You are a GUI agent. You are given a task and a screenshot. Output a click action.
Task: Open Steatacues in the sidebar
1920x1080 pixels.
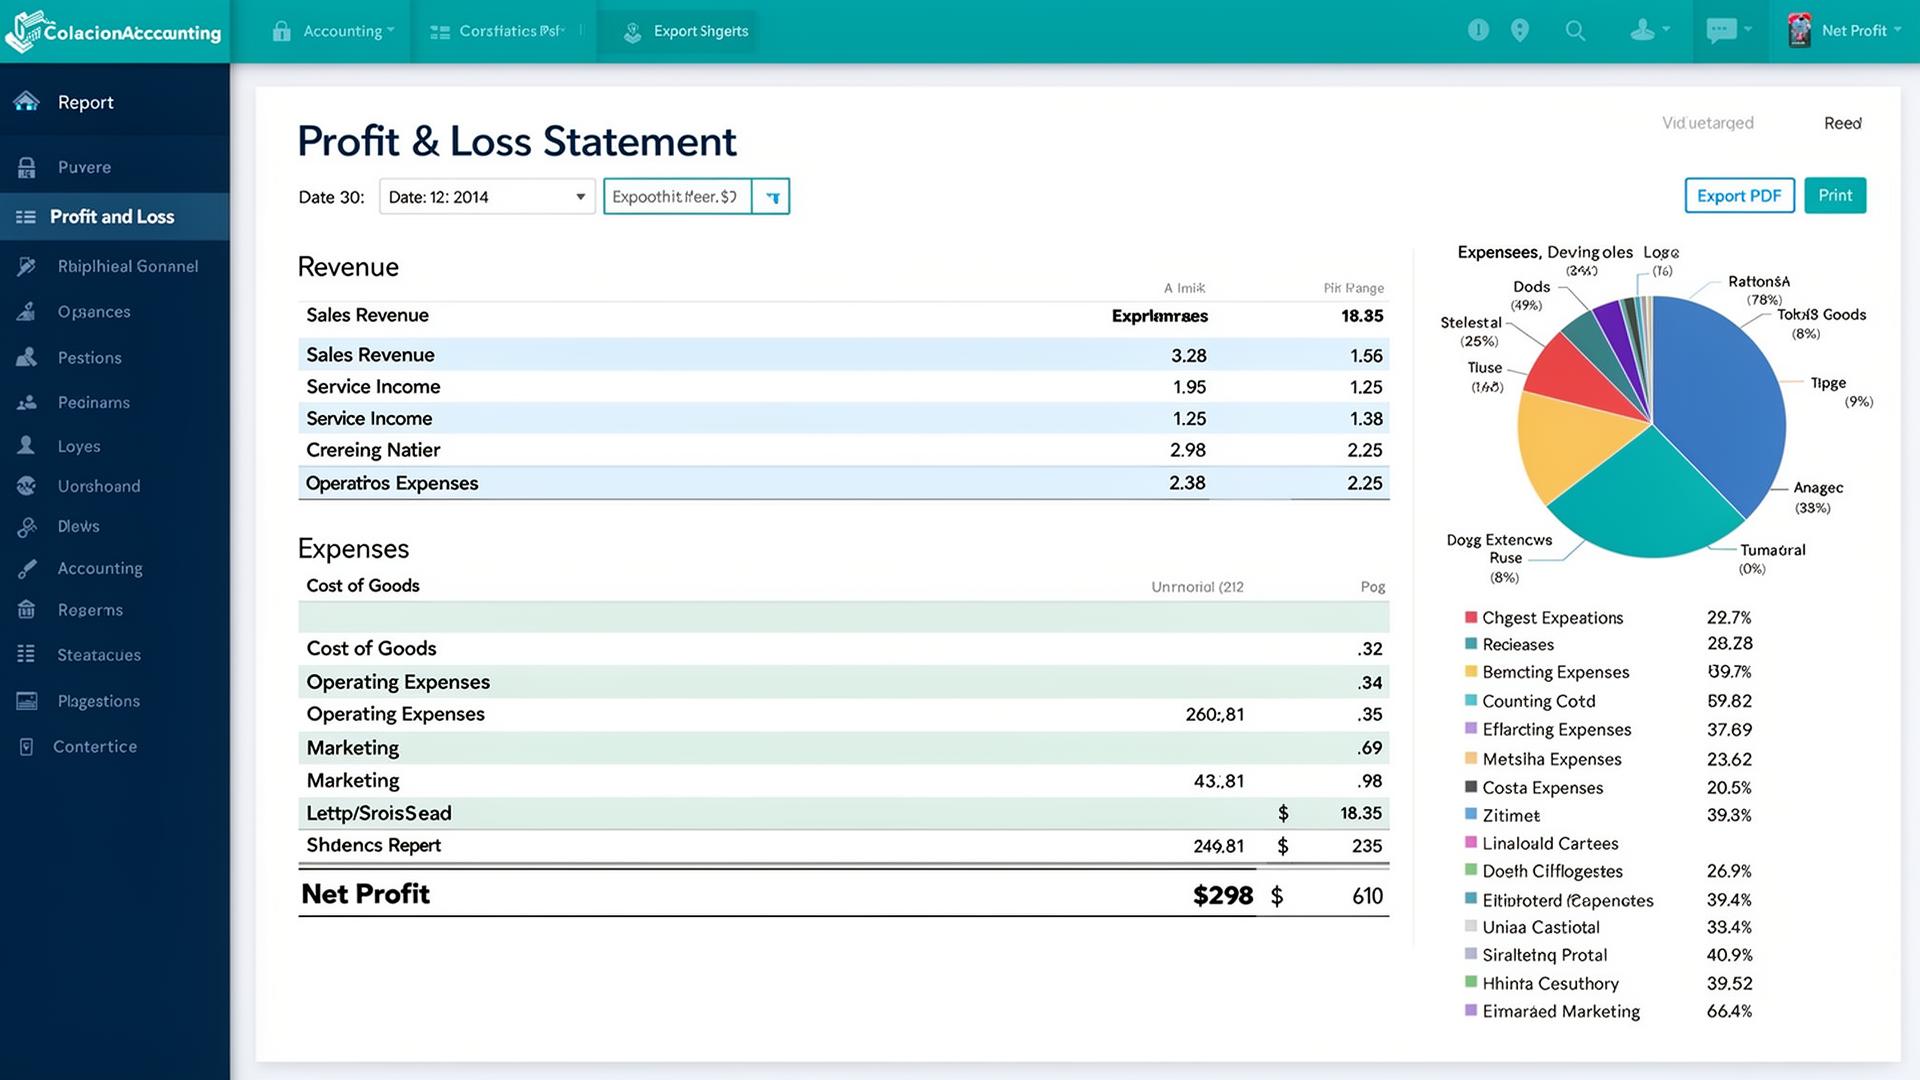99,655
